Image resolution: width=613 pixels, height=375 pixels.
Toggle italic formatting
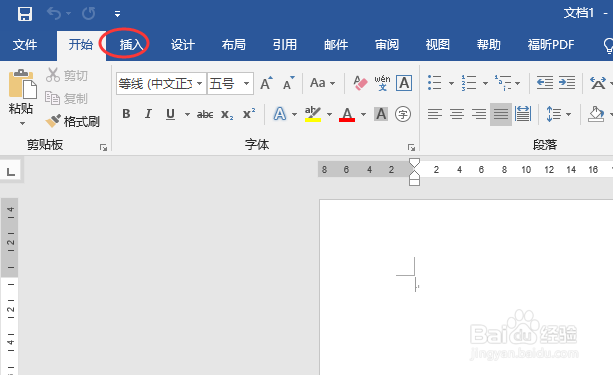tap(148, 114)
